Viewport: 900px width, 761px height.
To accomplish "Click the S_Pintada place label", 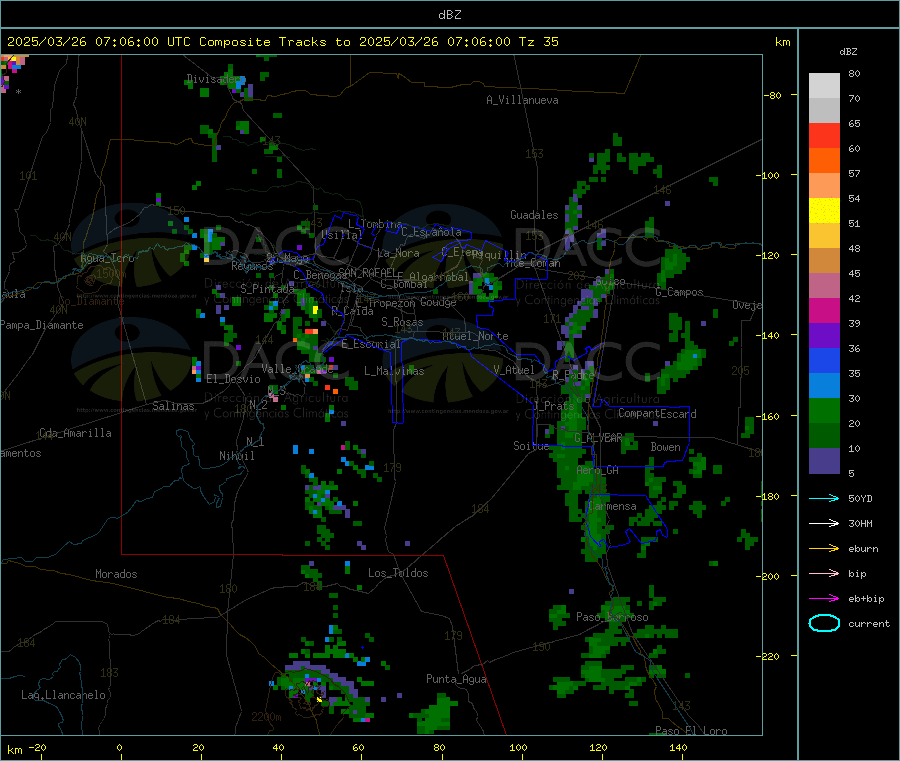I will 267,289.
